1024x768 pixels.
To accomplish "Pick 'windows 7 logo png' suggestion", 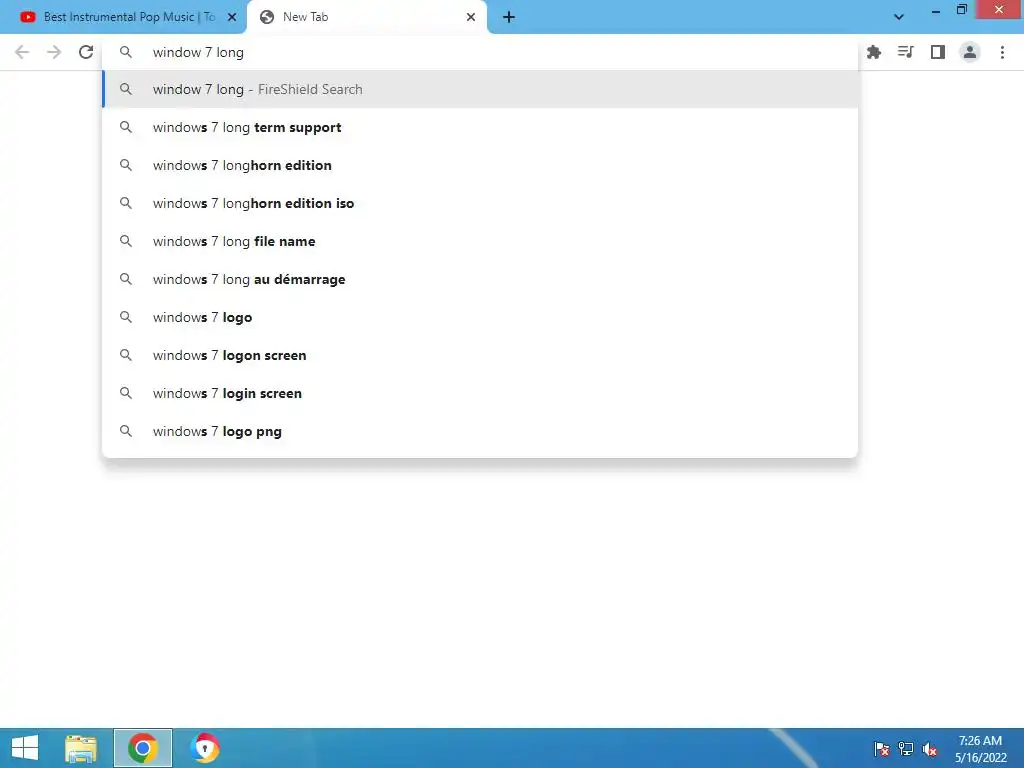I will [x=480, y=431].
